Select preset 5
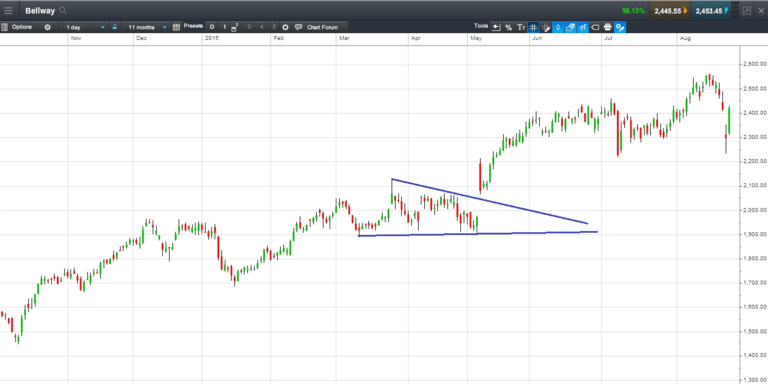This screenshot has height=384, width=768. coord(274,27)
